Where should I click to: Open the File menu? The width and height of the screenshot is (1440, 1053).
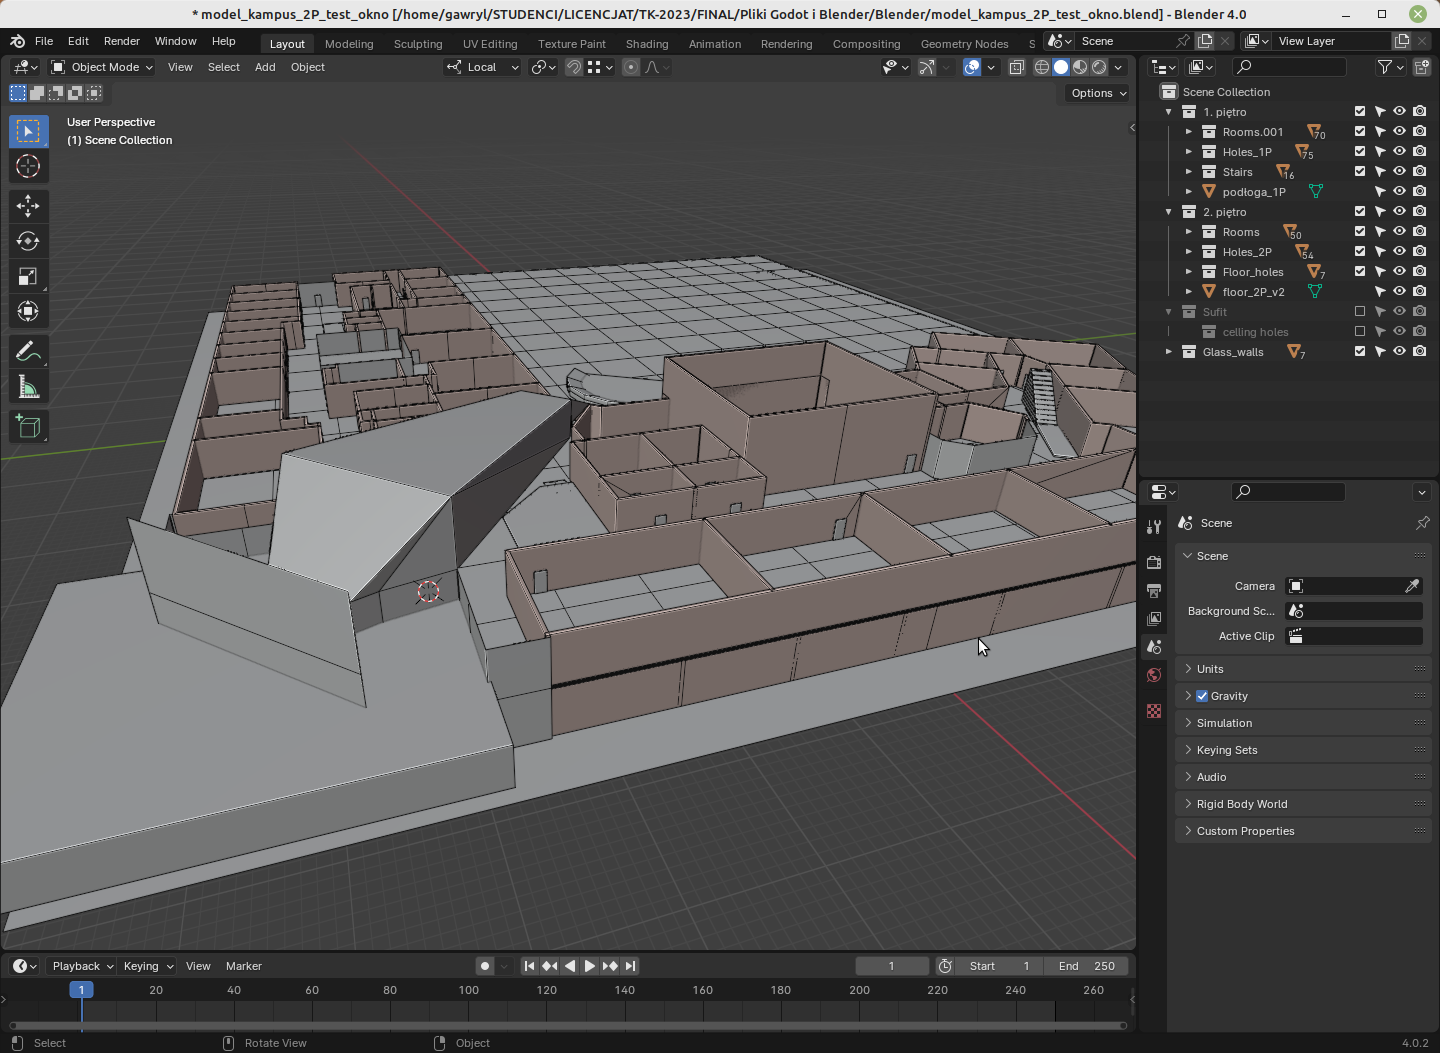[44, 41]
